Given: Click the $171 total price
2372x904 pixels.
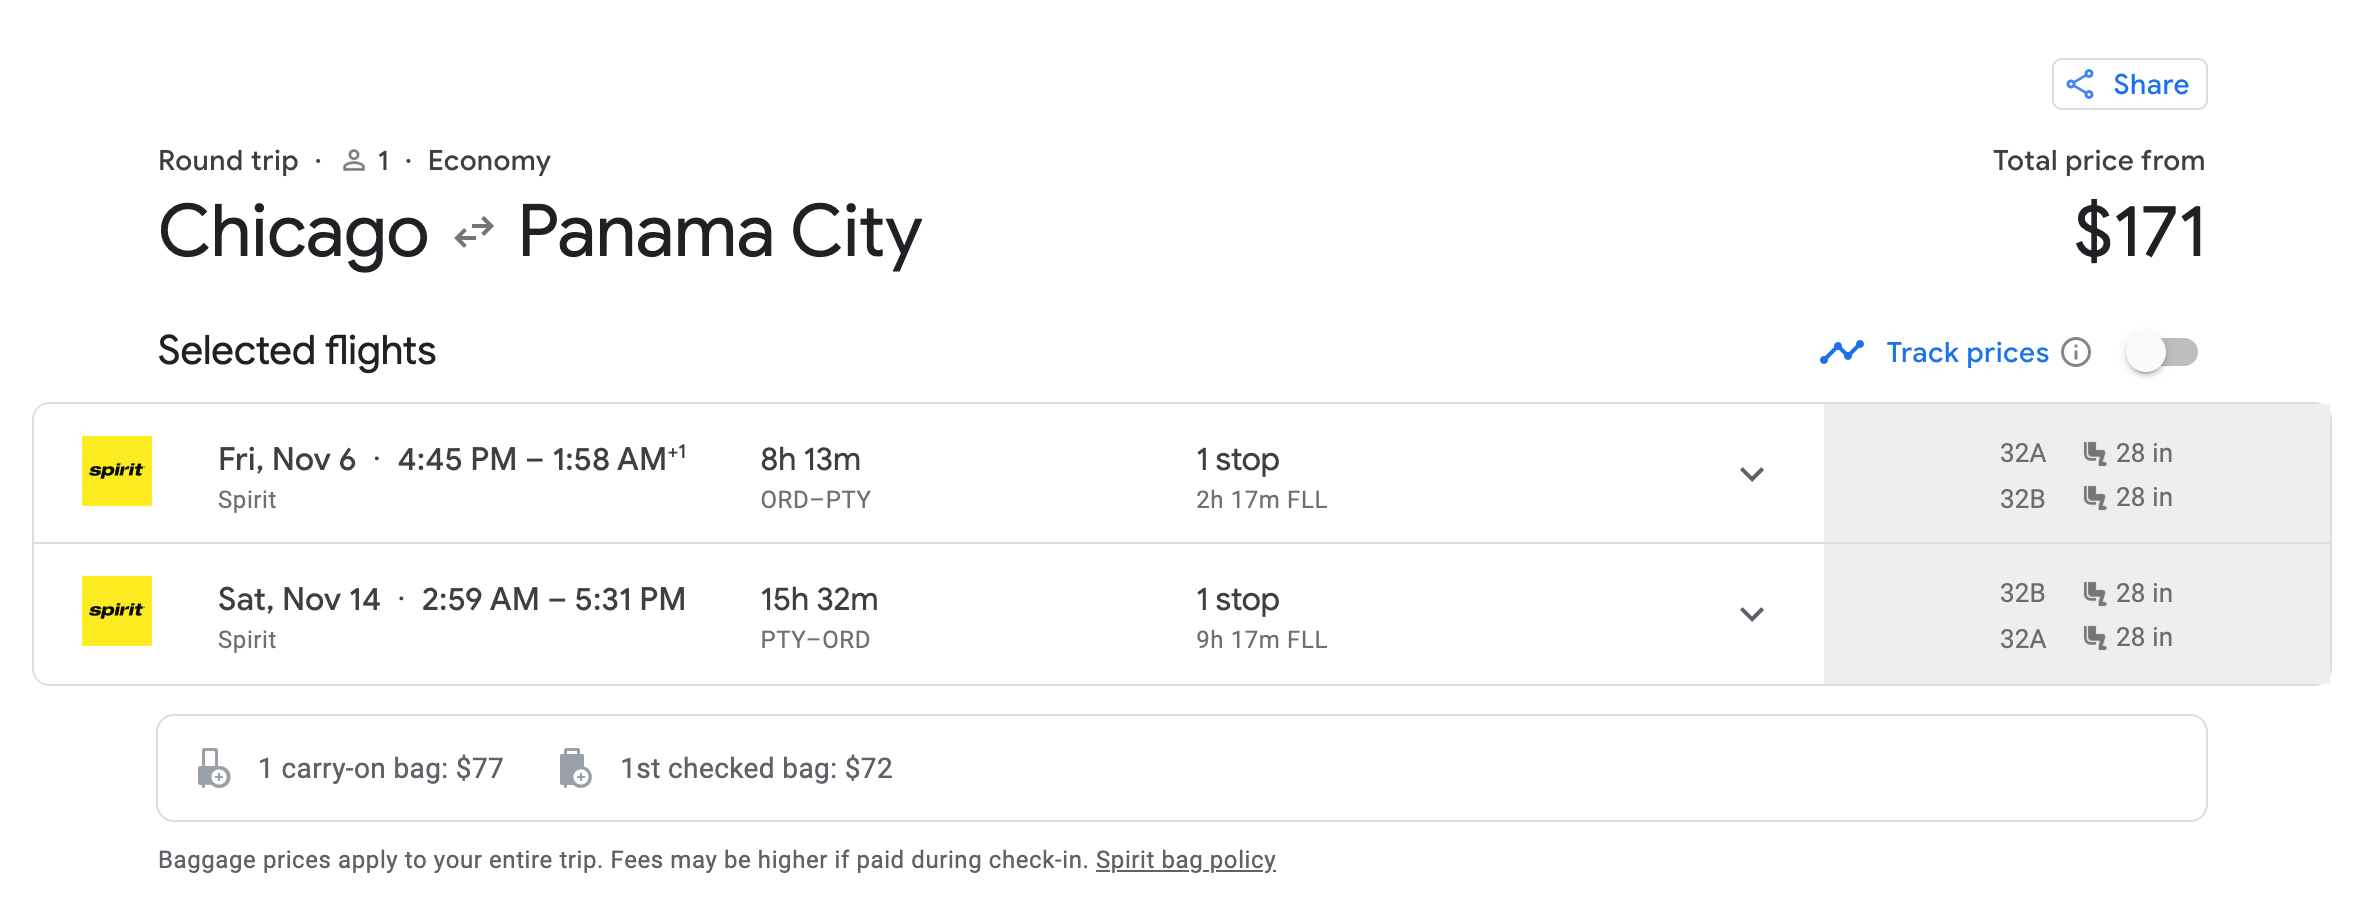Looking at the screenshot, I should coord(2139,232).
